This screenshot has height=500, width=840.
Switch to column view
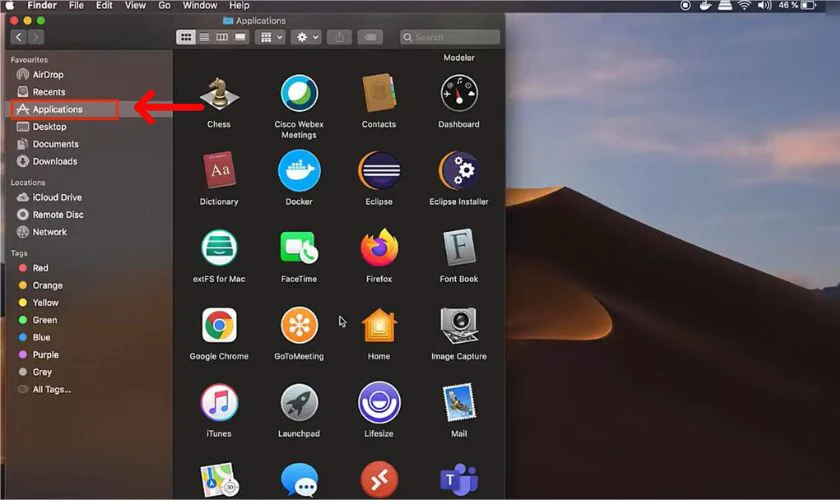222,37
